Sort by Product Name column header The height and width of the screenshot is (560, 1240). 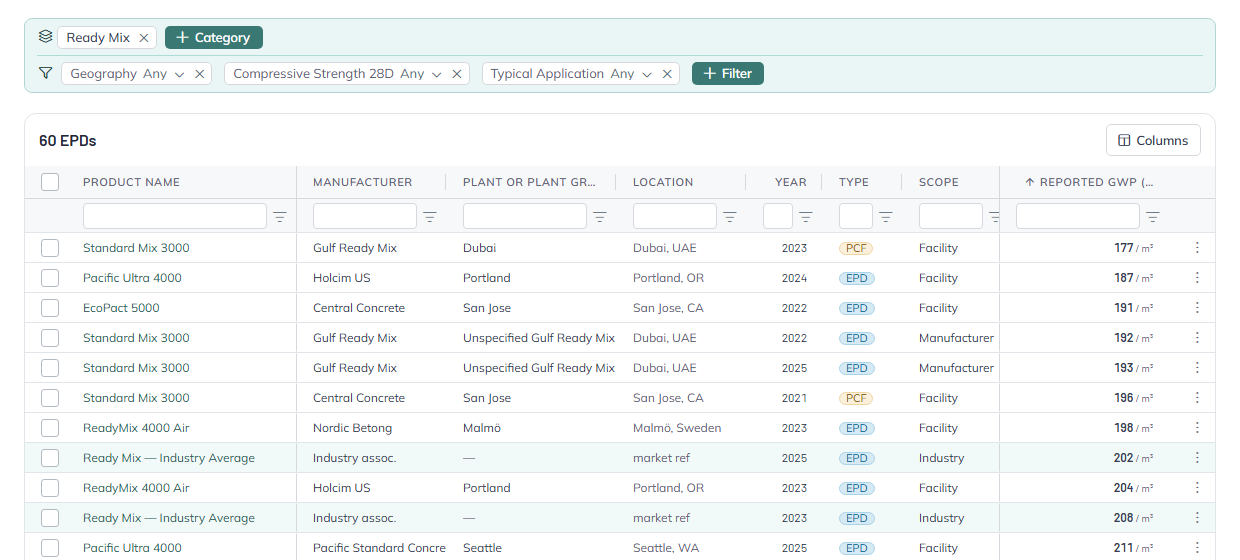[131, 182]
